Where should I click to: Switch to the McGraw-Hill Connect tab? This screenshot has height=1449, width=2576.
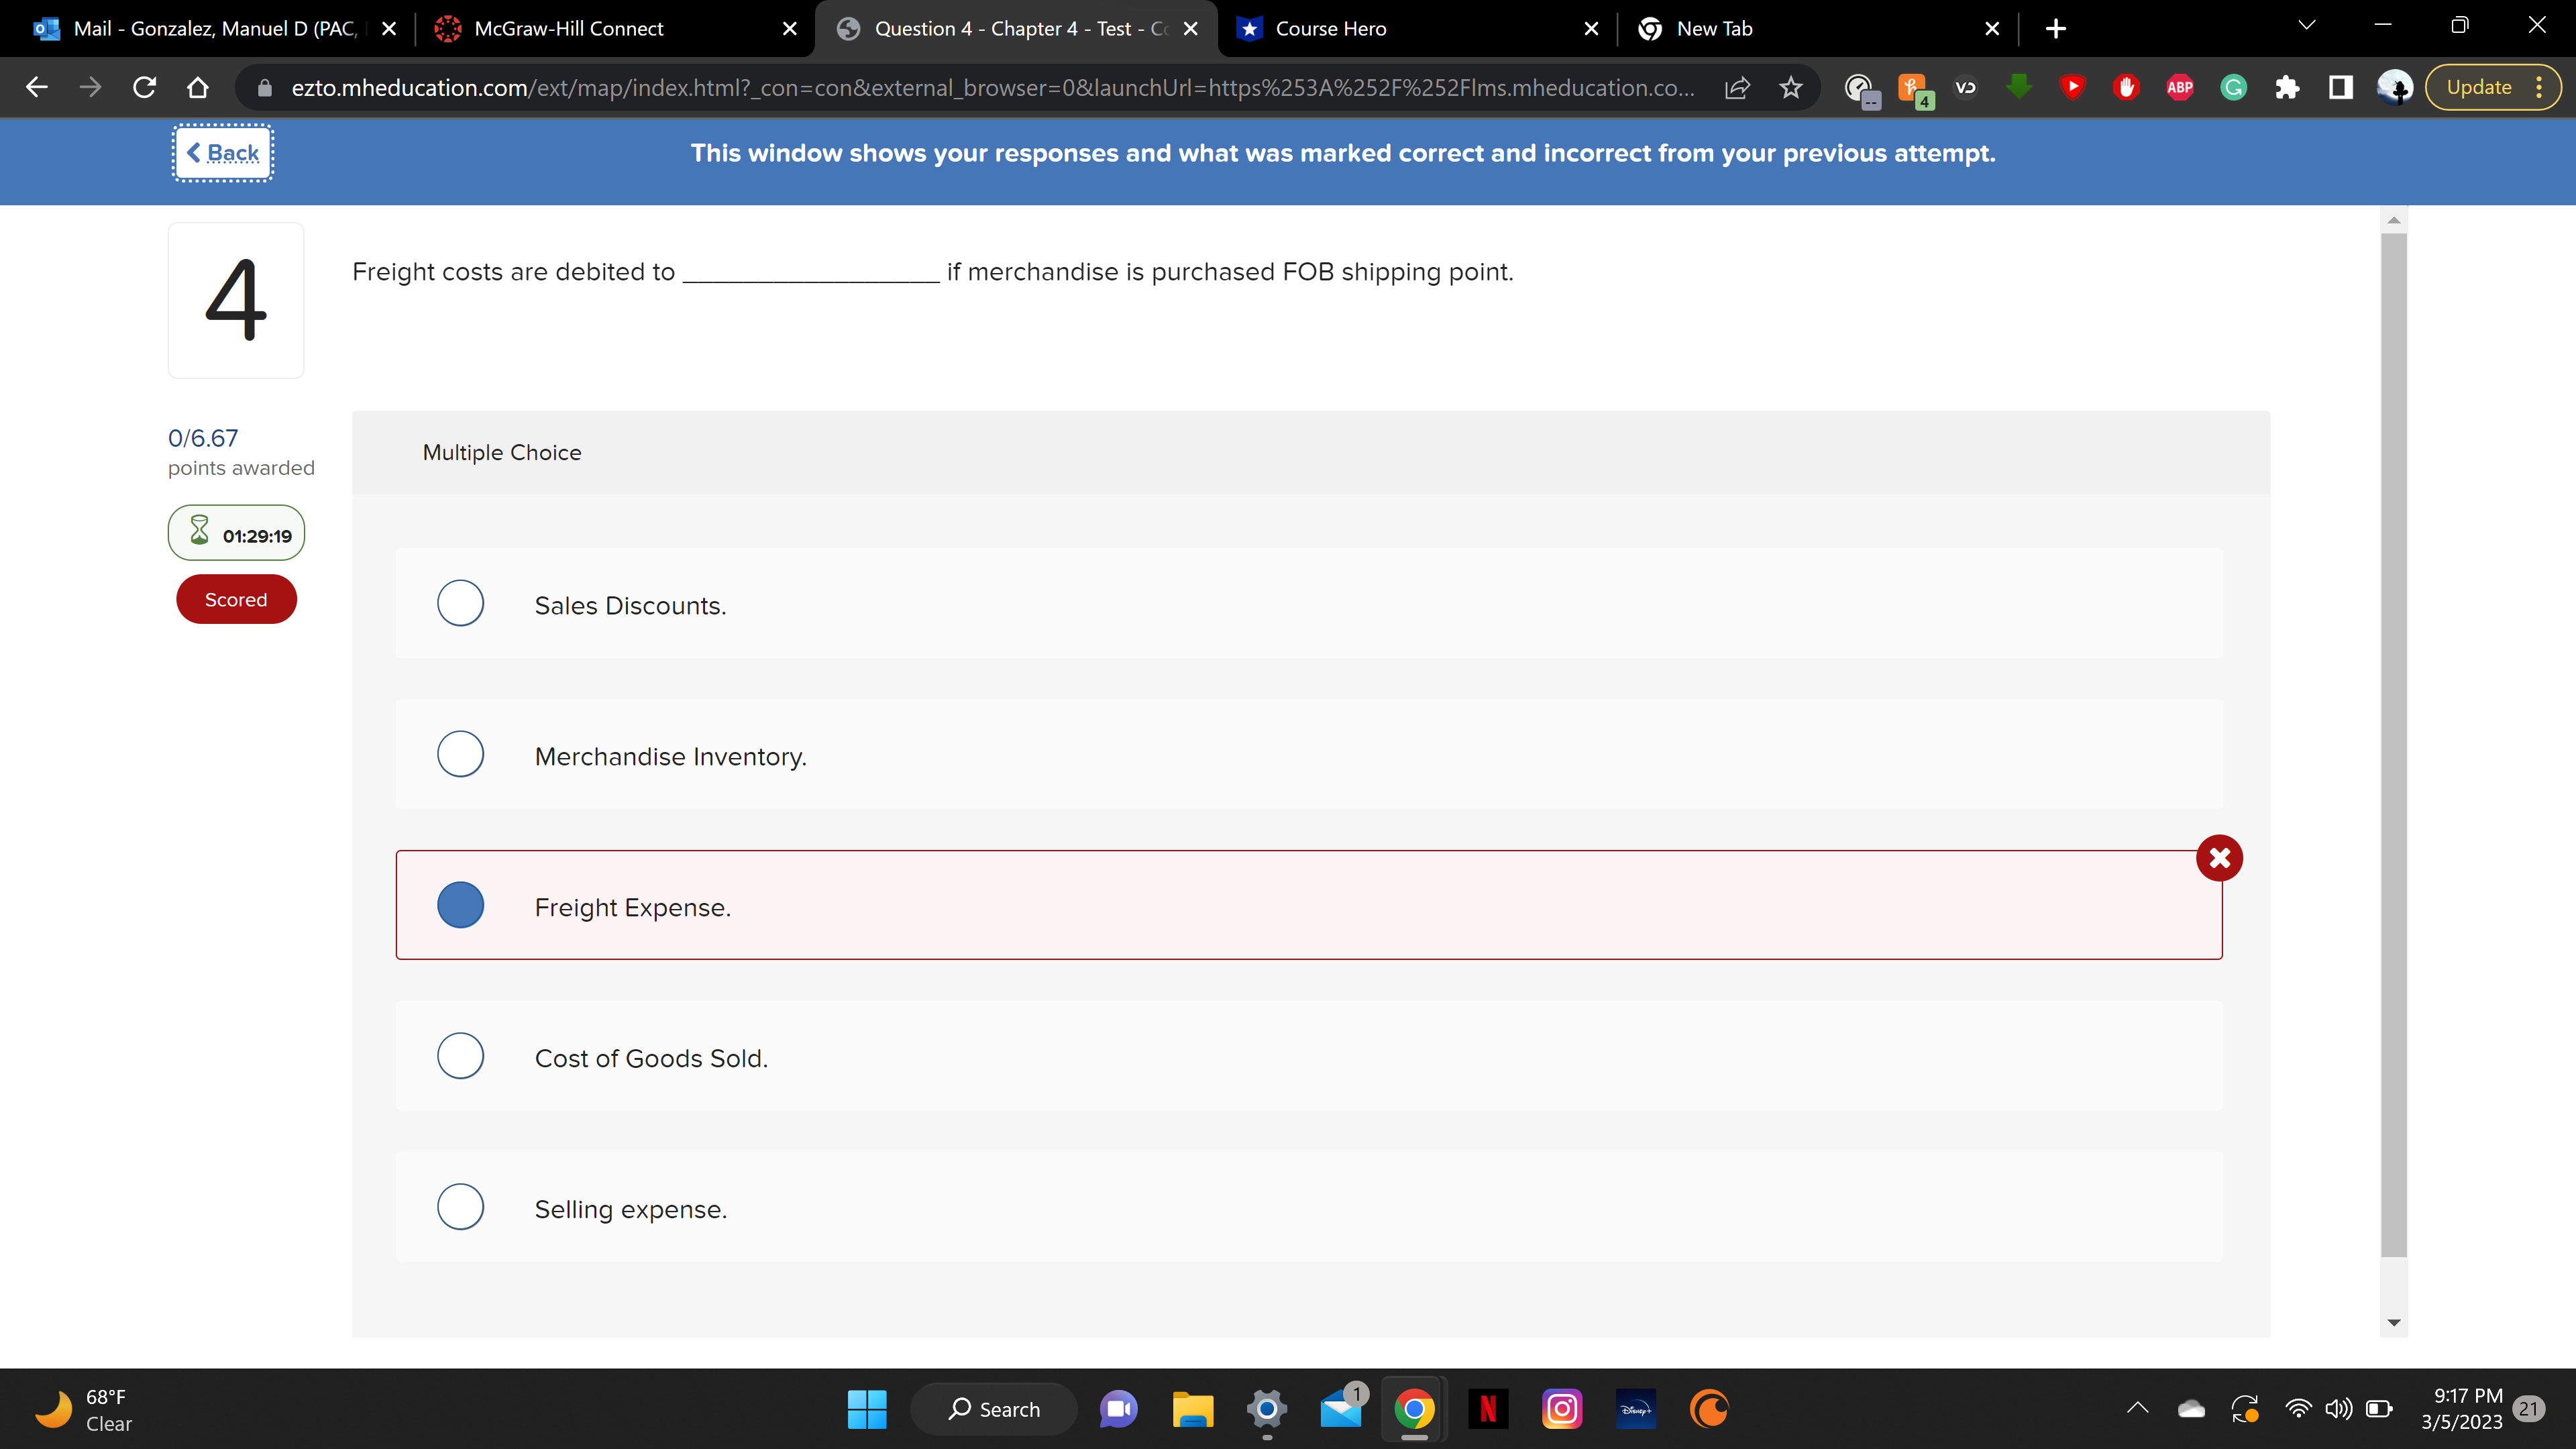[x=568, y=29]
